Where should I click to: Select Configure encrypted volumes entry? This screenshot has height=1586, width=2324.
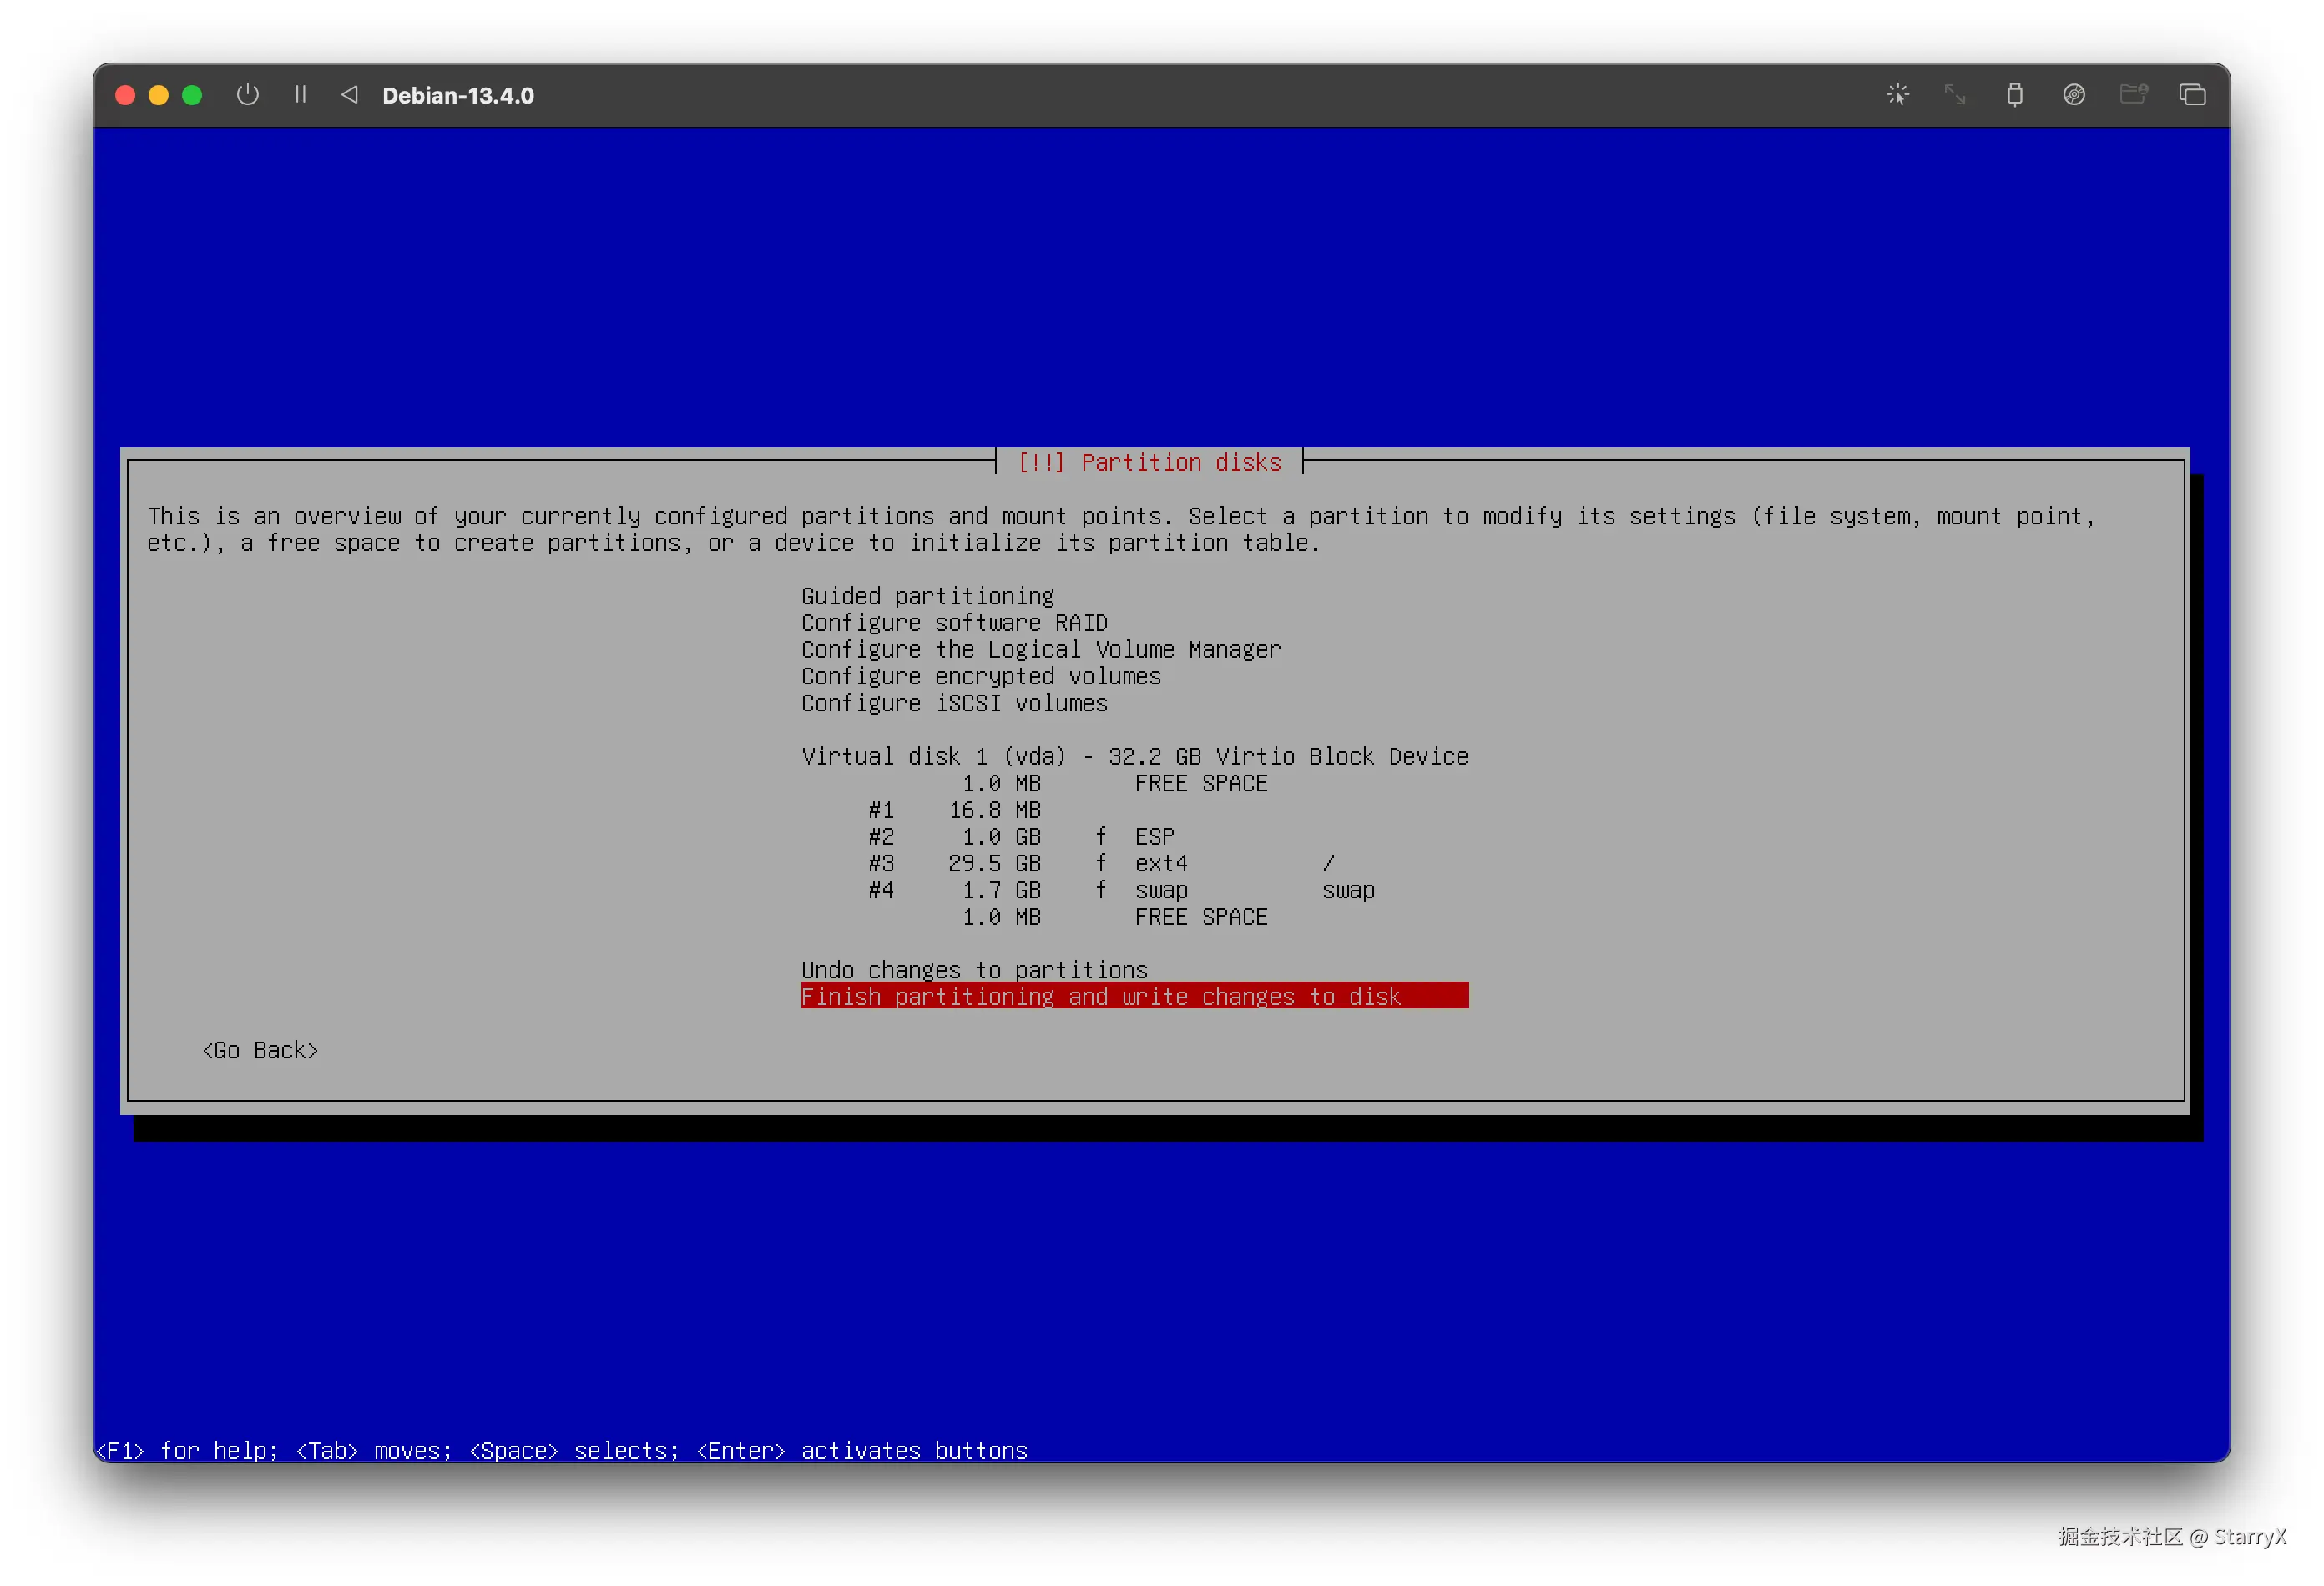tap(980, 677)
